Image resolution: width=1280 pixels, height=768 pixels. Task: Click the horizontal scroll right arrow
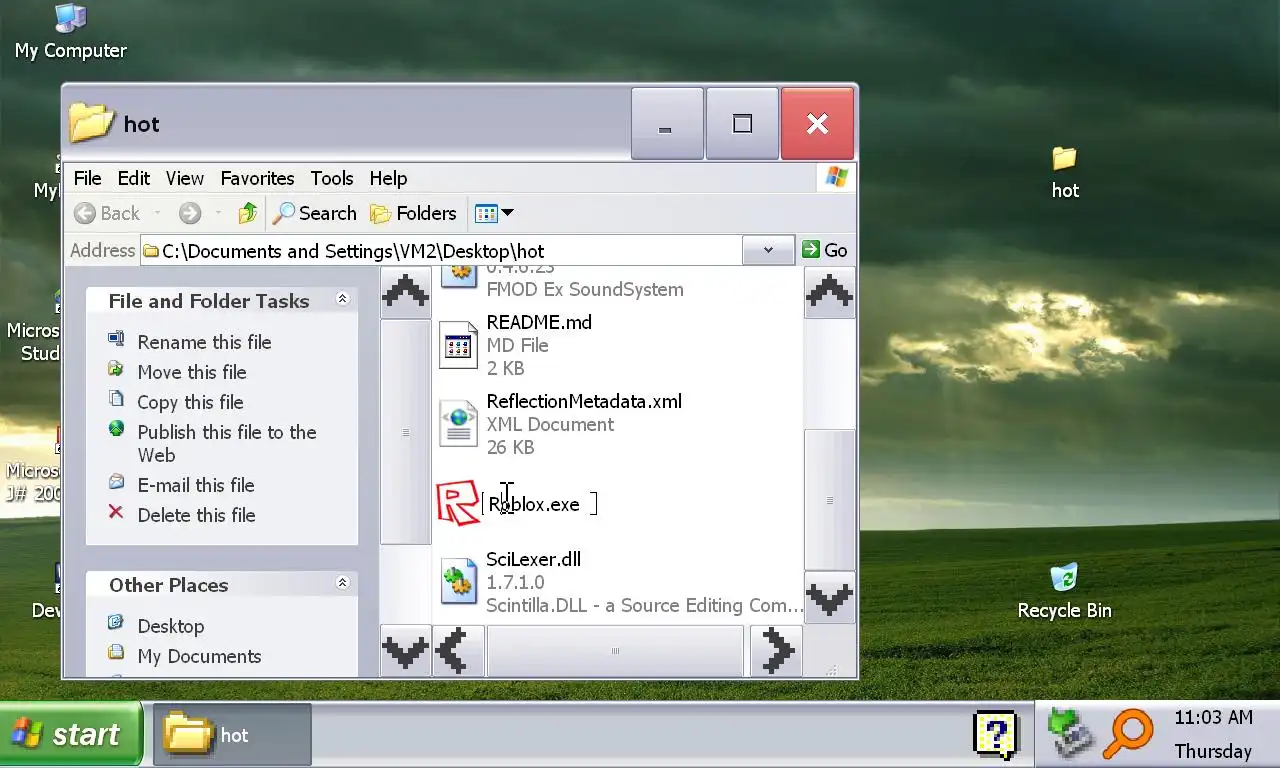(776, 651)
